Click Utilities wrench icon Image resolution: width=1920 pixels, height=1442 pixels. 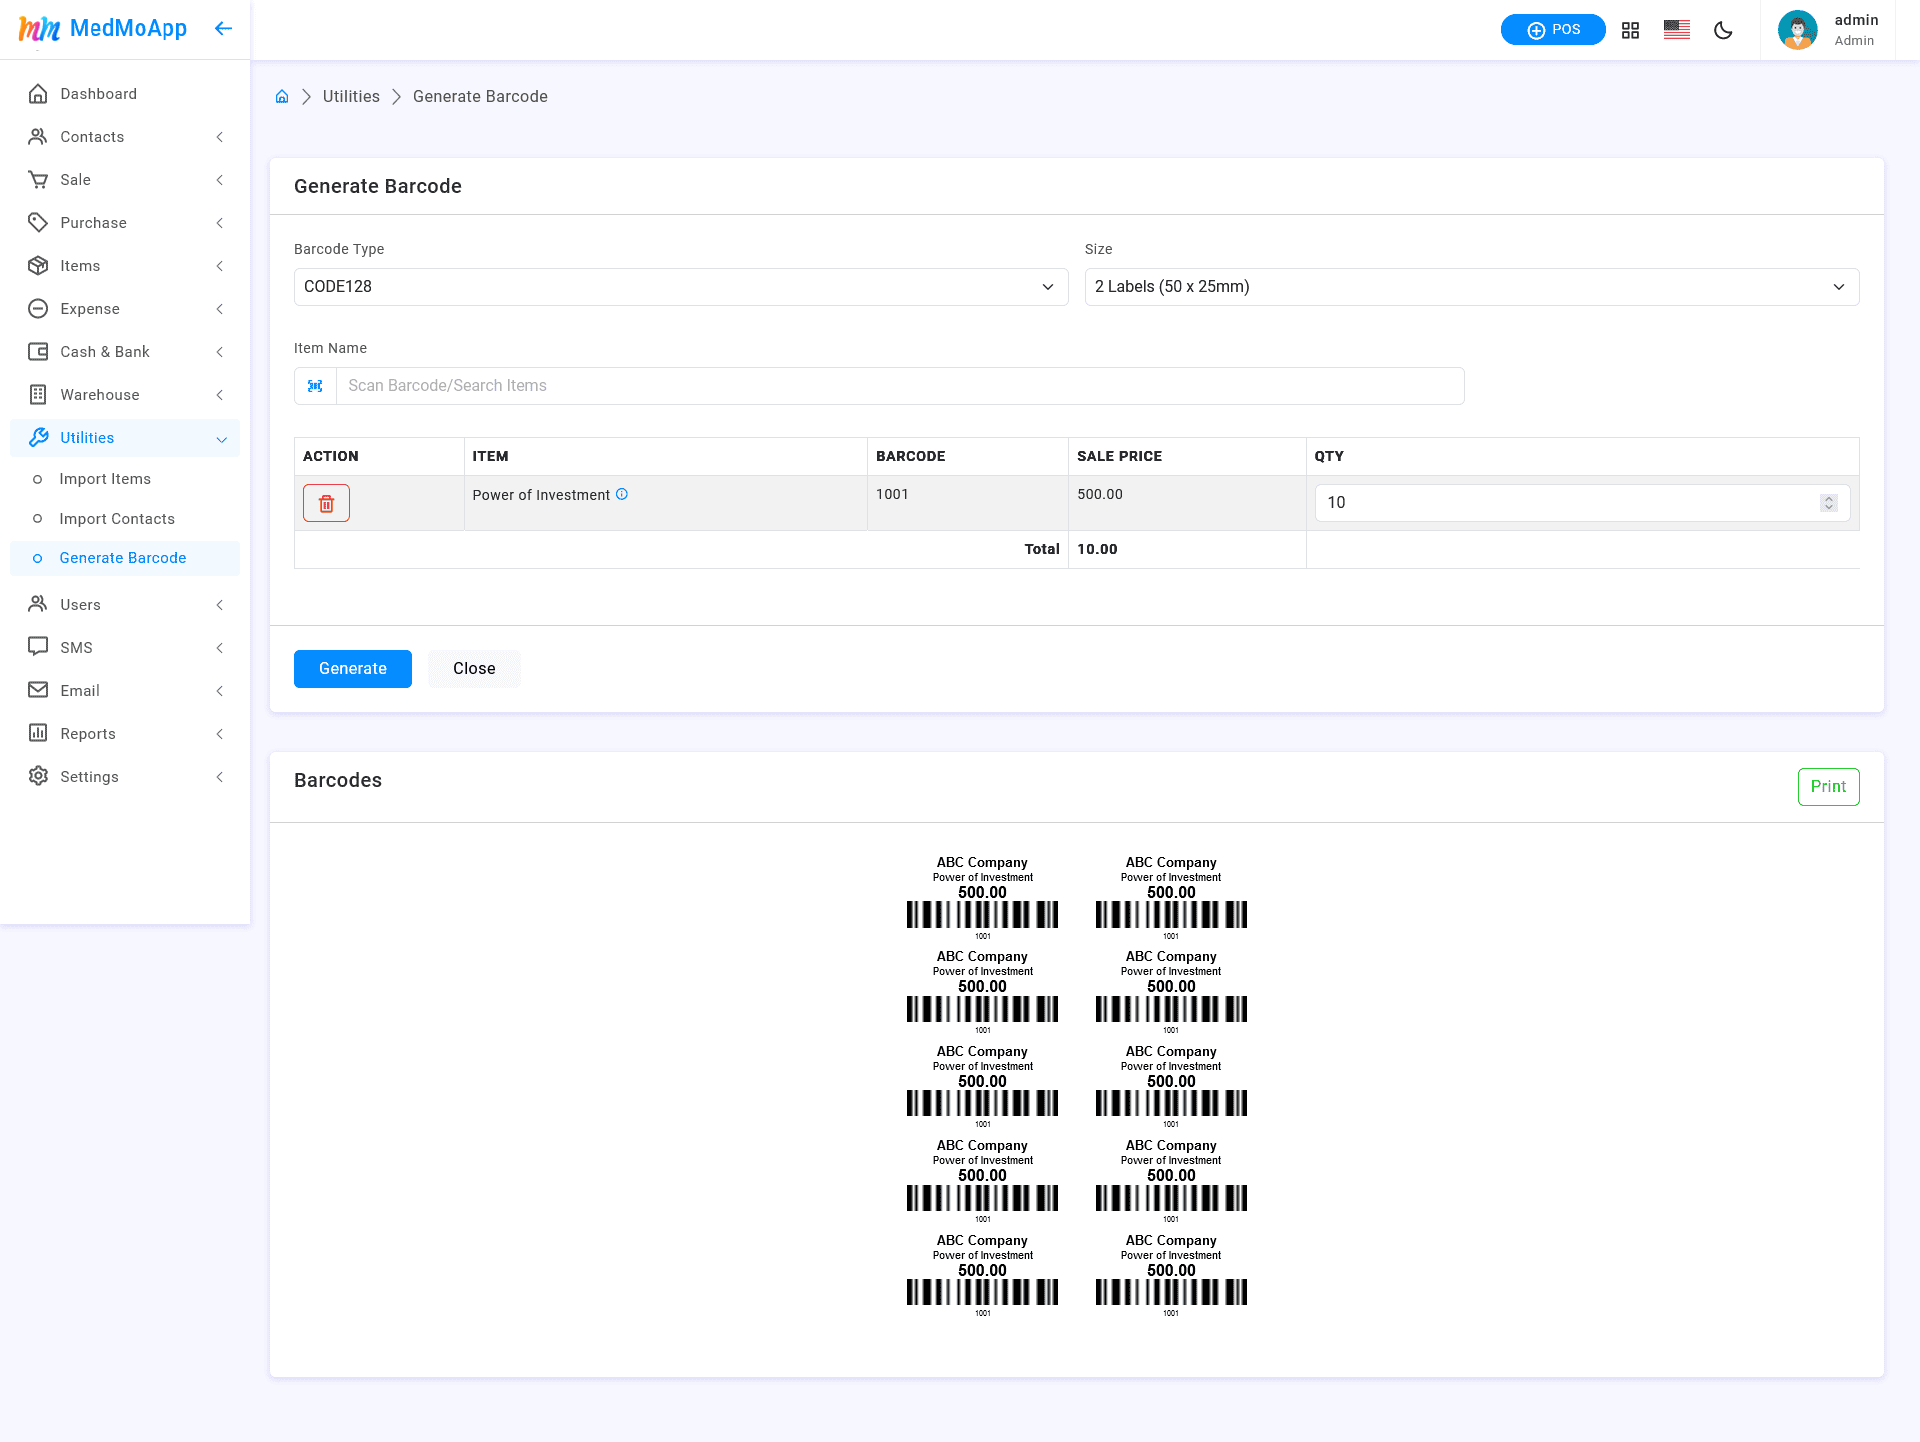pos(38,438)
